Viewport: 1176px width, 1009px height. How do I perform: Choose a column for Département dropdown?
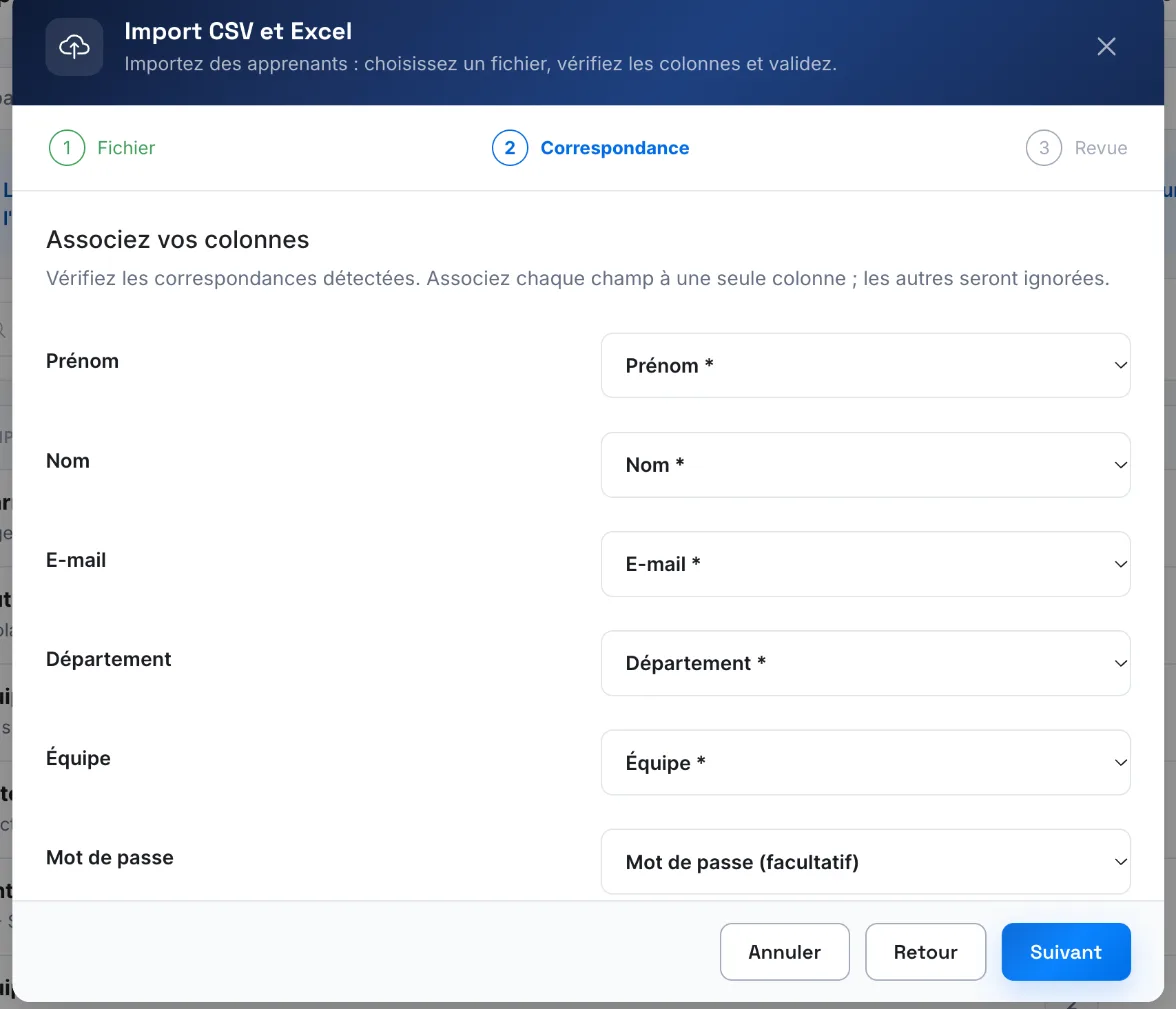point(866,663)
